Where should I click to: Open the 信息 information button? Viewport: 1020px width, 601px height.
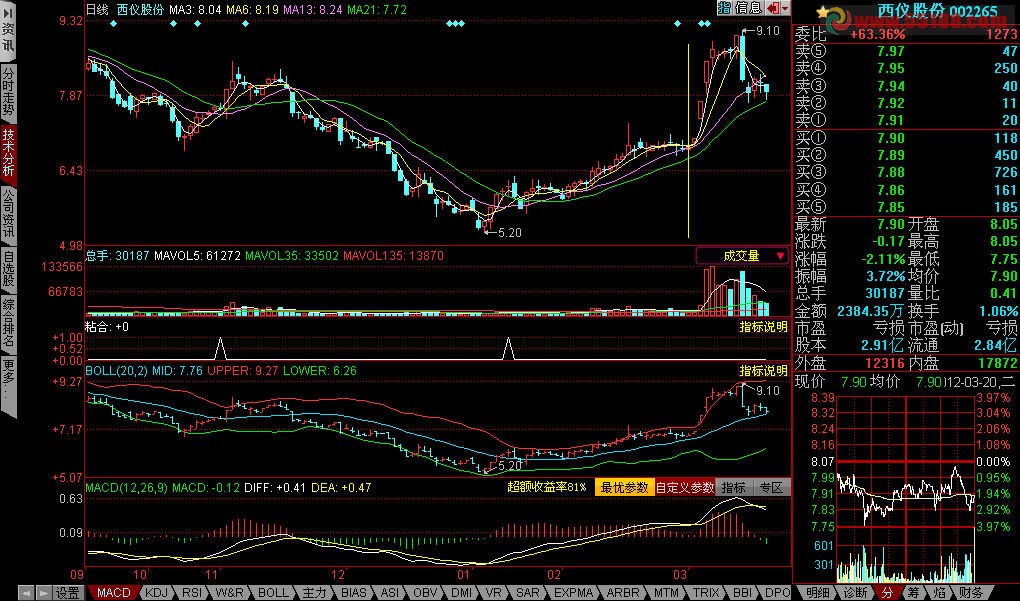748,8
